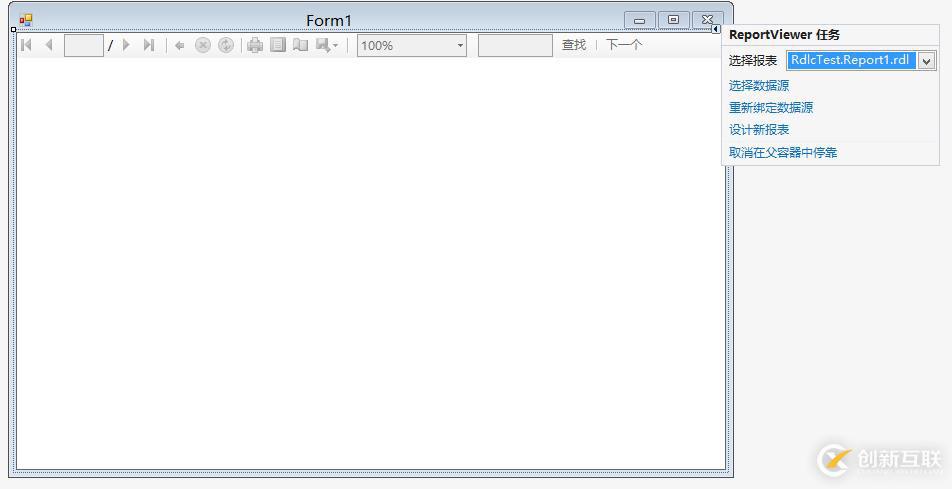Click the find text input field

tap(515, 46)
